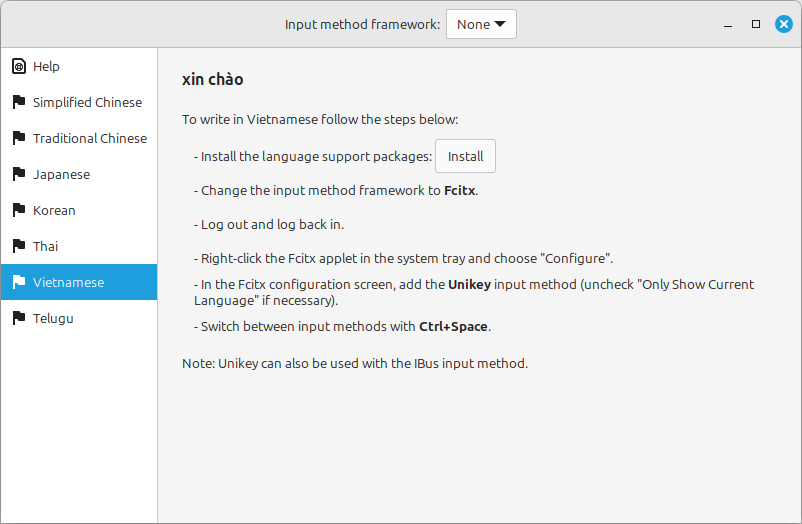
Task: Click the flag icon next to Japanese
Action: coord(19,174)
